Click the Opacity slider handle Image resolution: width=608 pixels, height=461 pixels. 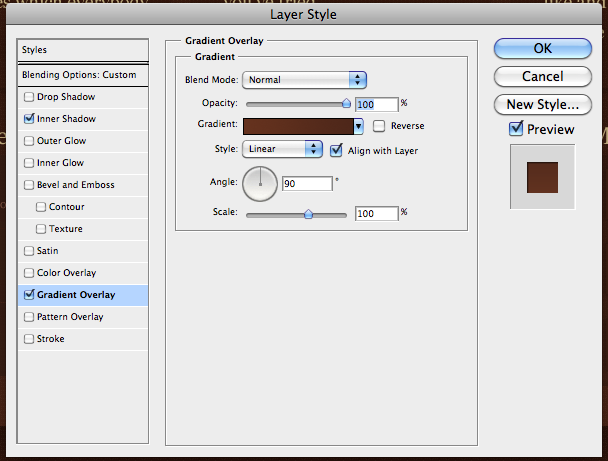tap(346, 104)
